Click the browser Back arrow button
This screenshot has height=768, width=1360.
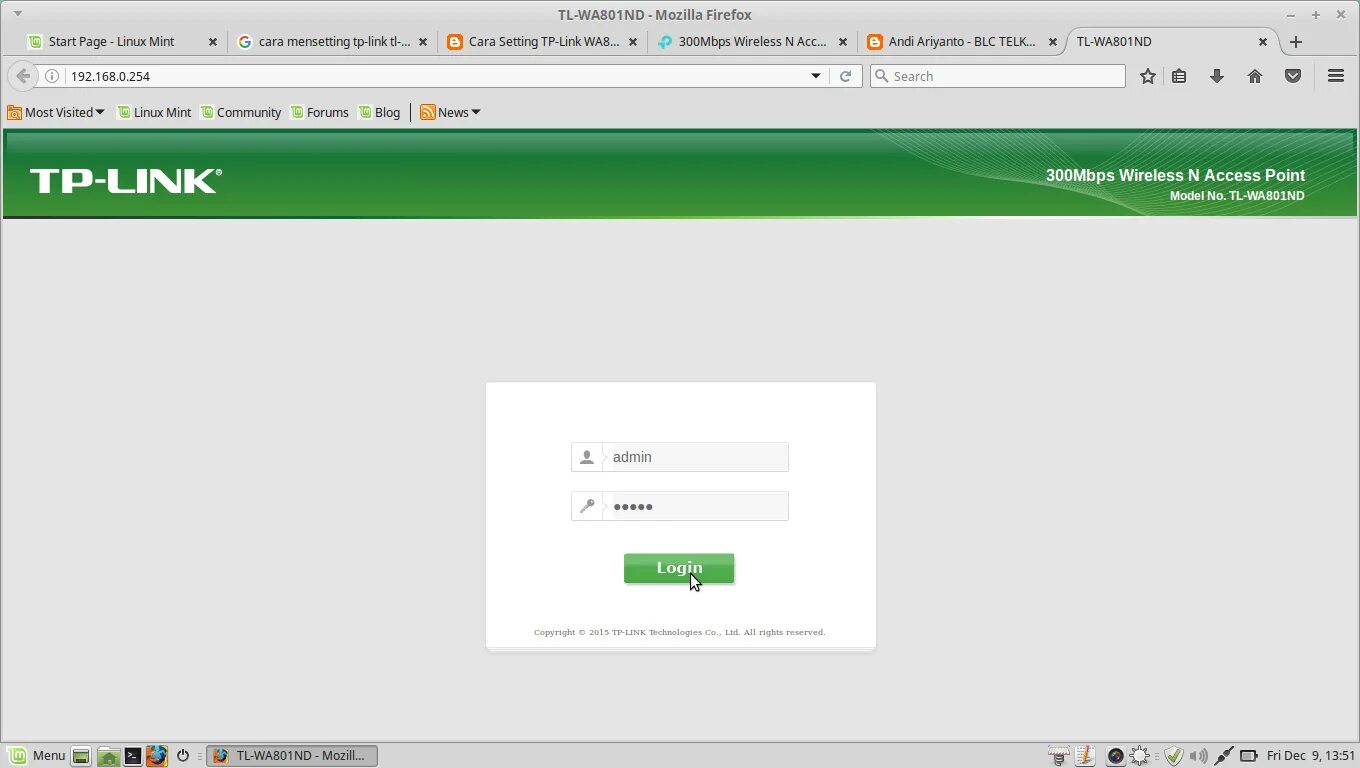pos(23,76)
